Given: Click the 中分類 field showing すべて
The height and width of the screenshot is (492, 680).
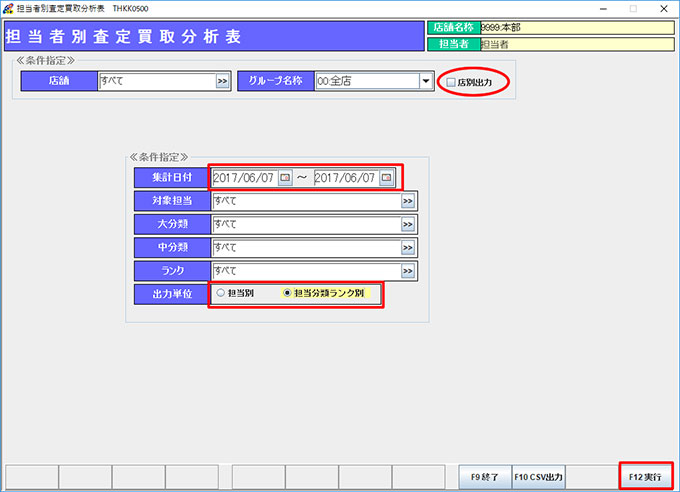Looking at the screenshot, I should pos(307,248).
